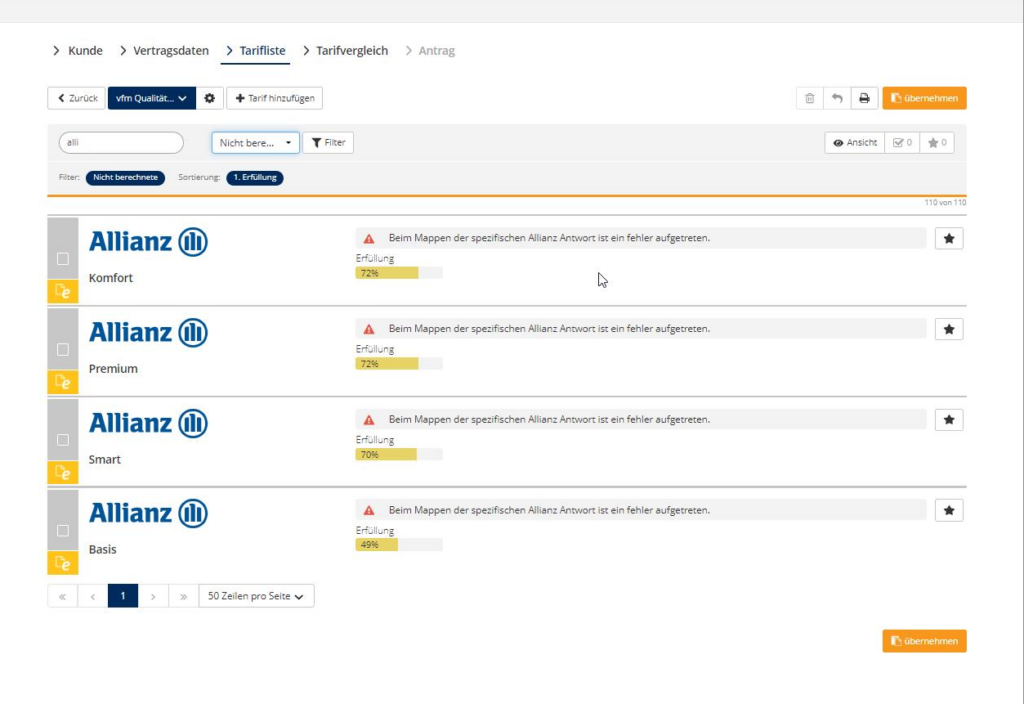The image size is (1024, 704).
Task: Open yellow document icon for Smart tariff
Action: pyautogui.click(x=63, y=472)
